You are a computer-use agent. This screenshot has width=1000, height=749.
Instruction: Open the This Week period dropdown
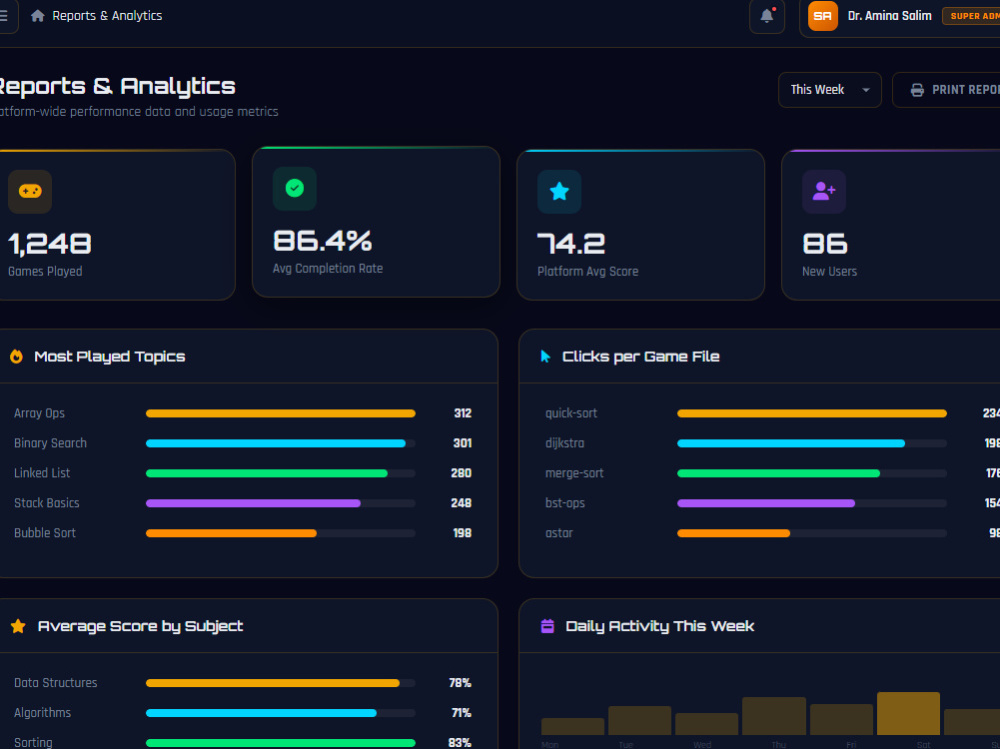(x=830, y=90)
